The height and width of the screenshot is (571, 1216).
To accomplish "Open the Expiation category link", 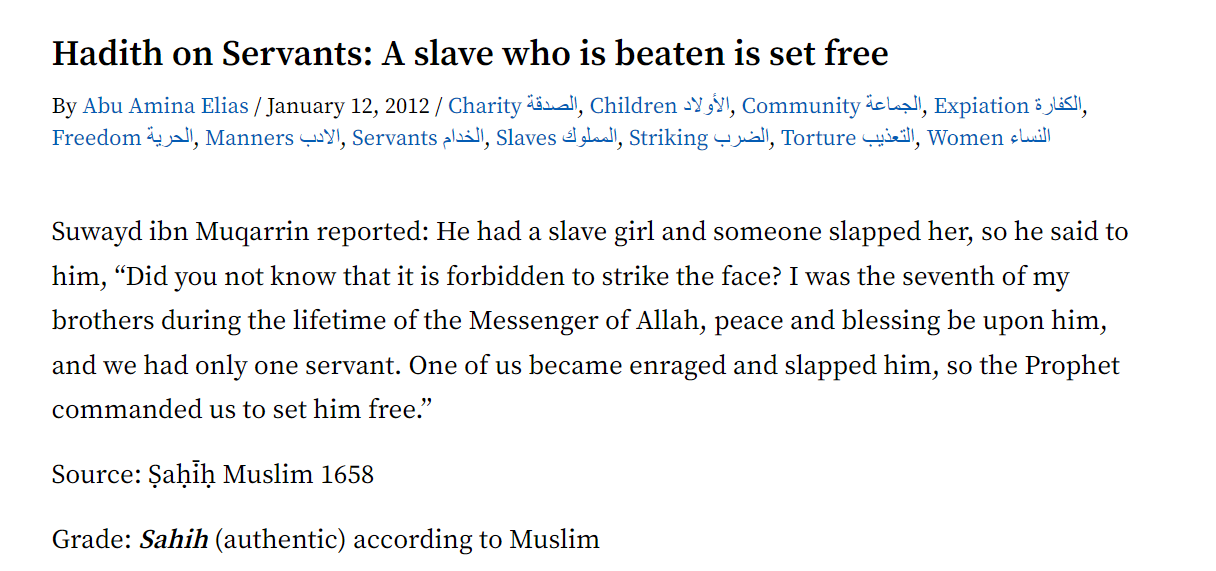I will (x=1008, y=106).
